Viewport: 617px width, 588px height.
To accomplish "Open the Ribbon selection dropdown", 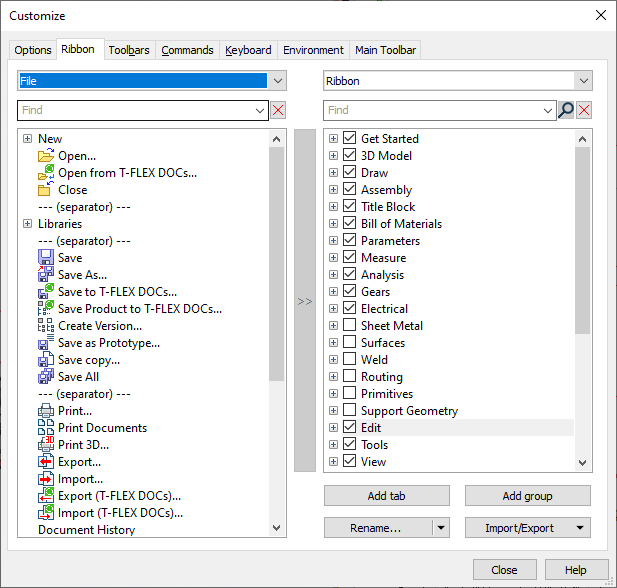I will [584, 81].
